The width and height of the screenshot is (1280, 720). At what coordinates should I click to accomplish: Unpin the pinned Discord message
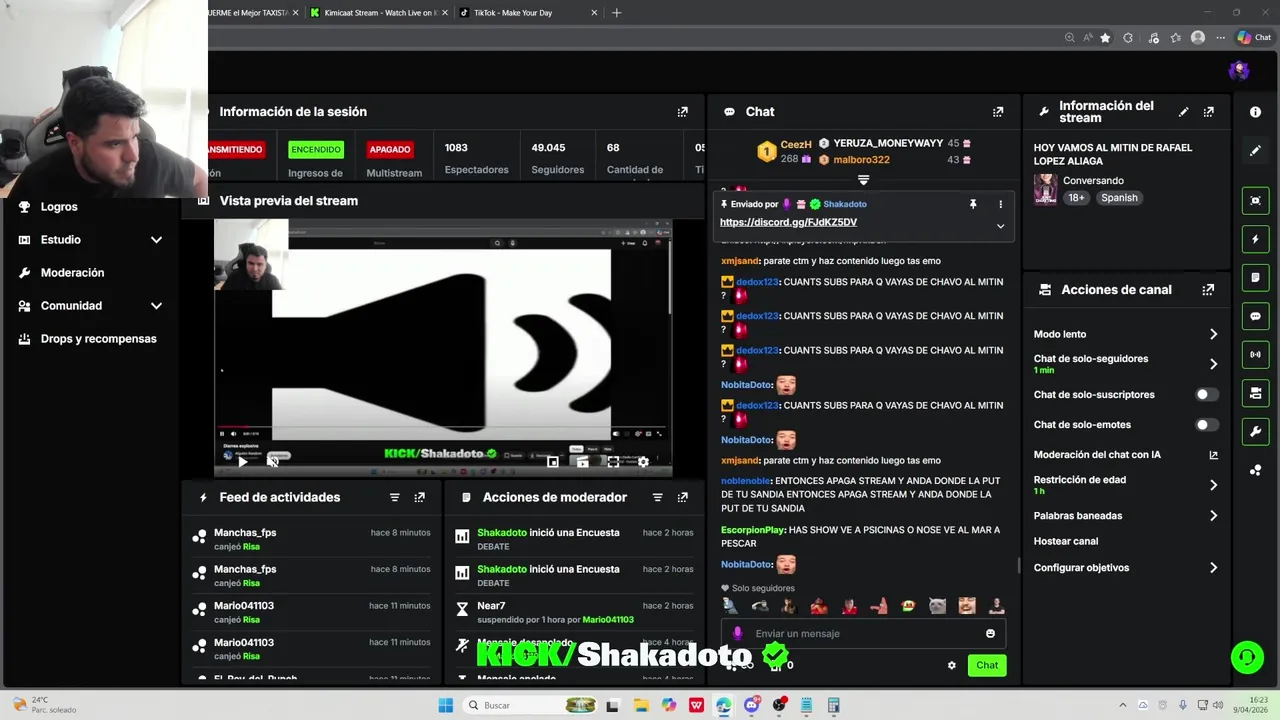973,204
